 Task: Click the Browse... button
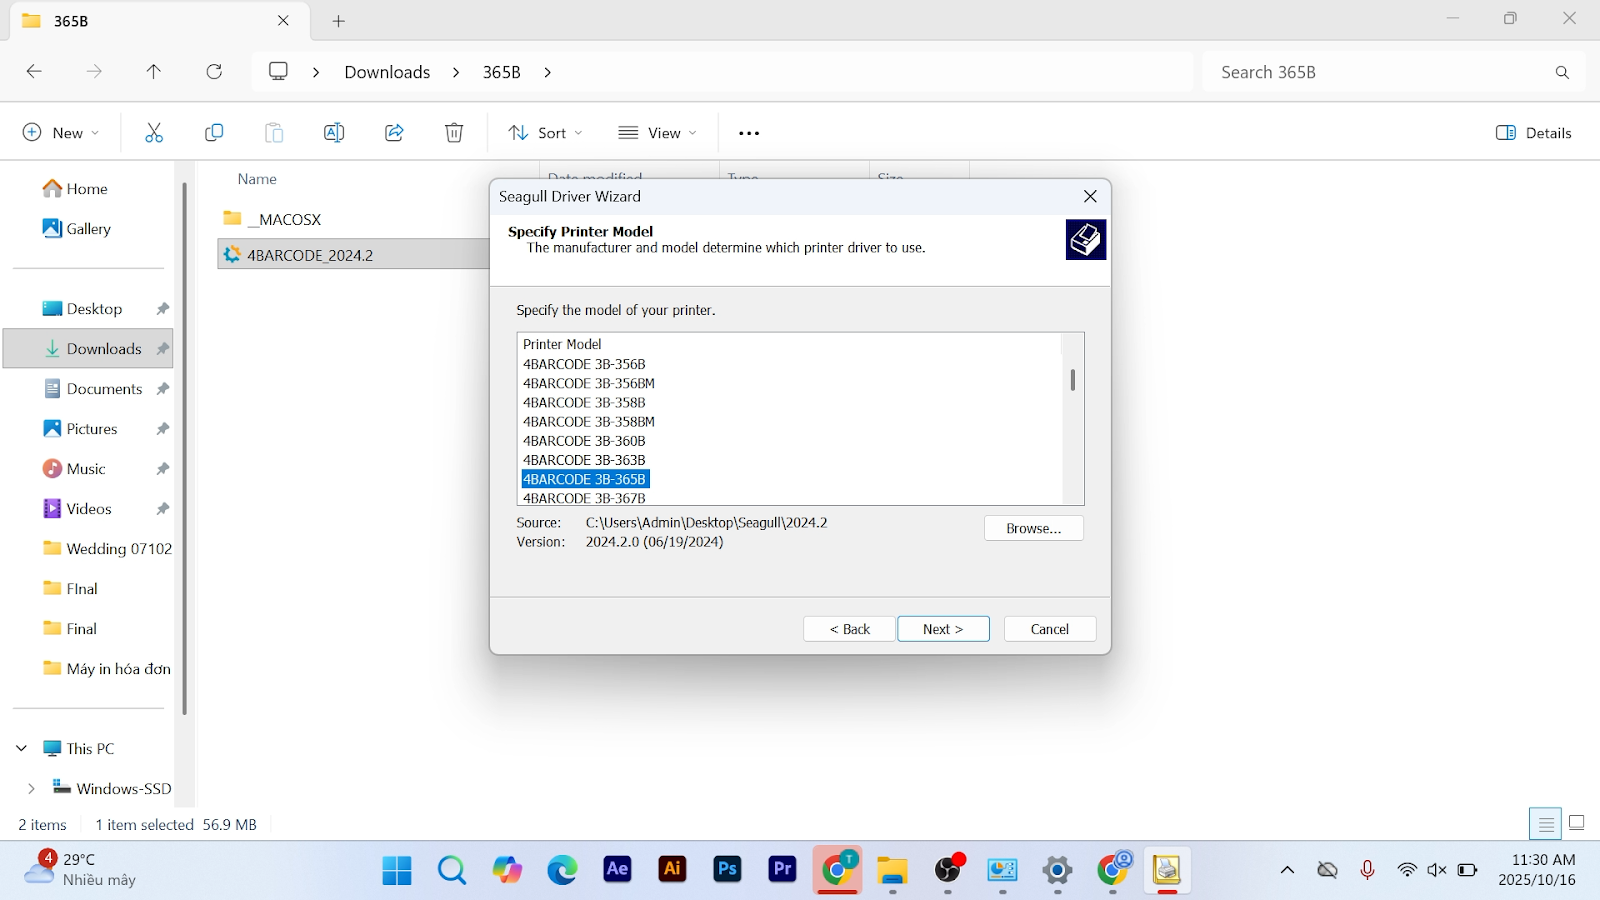1034,528
